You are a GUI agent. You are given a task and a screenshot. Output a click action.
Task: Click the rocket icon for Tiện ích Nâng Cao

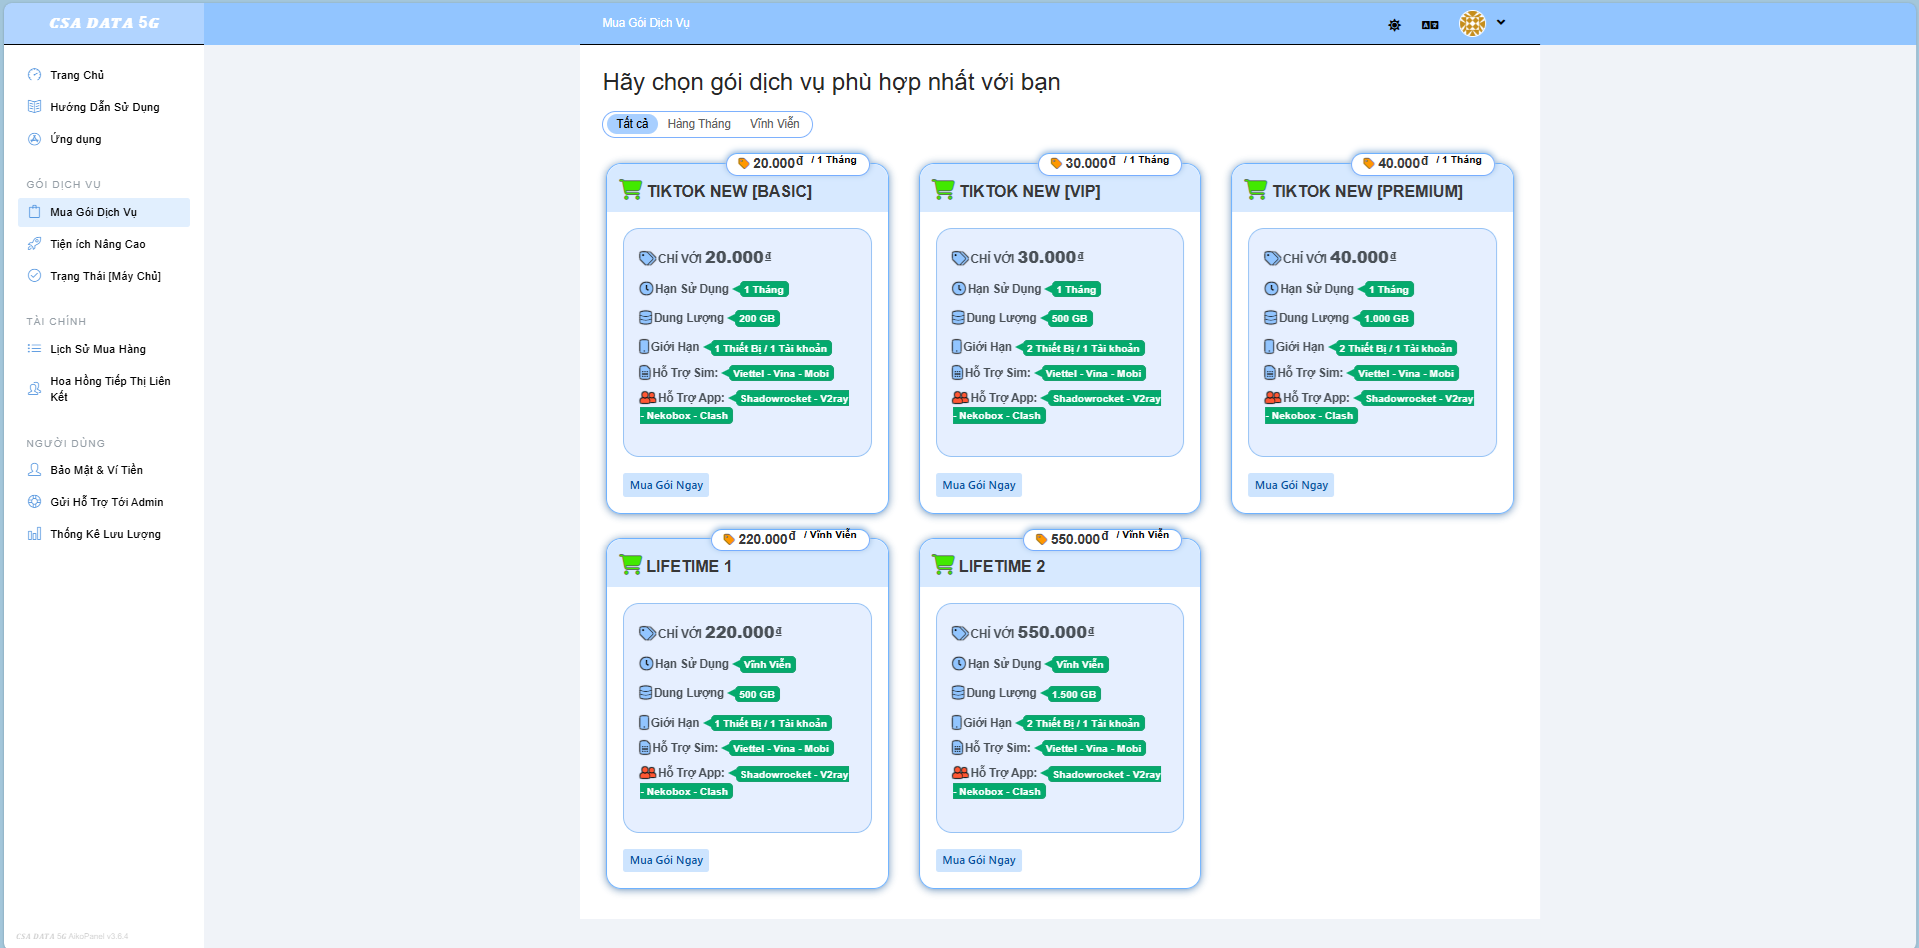click(x=35, y=244)
